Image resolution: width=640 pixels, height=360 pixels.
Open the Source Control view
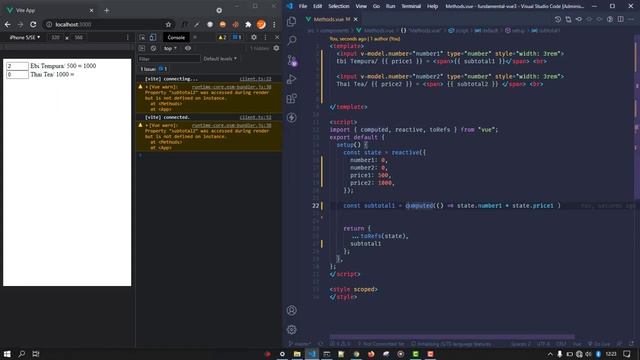(x=292, y=60)
